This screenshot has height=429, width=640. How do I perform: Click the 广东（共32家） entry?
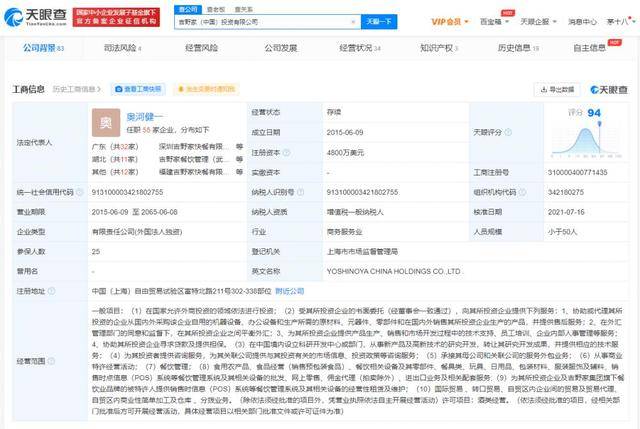pyautogui.click(x=115, y=146)
